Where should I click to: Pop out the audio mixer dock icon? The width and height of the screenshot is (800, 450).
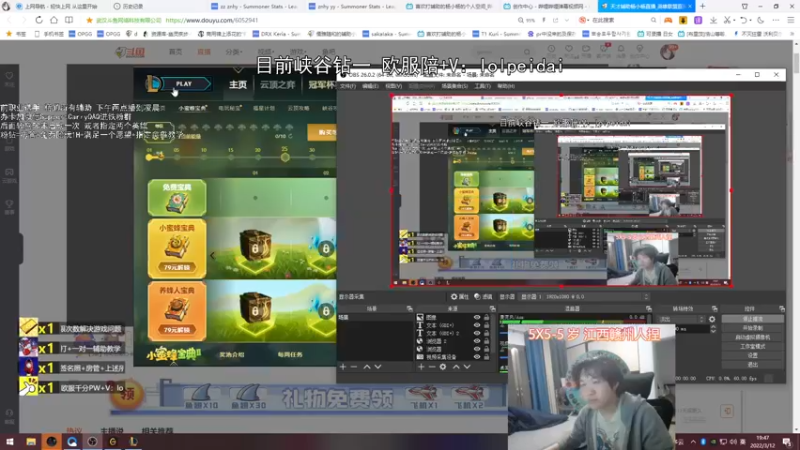pyautogui.click(x=648, y=309)
